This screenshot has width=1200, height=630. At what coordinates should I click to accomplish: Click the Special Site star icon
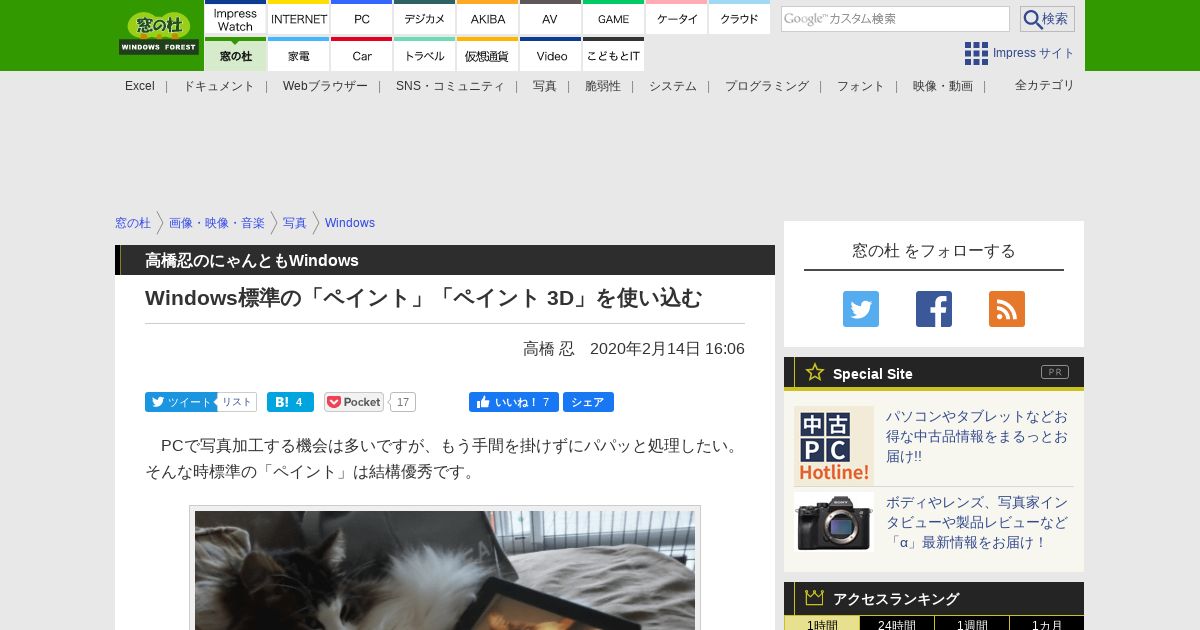click(x=815, y=372)
